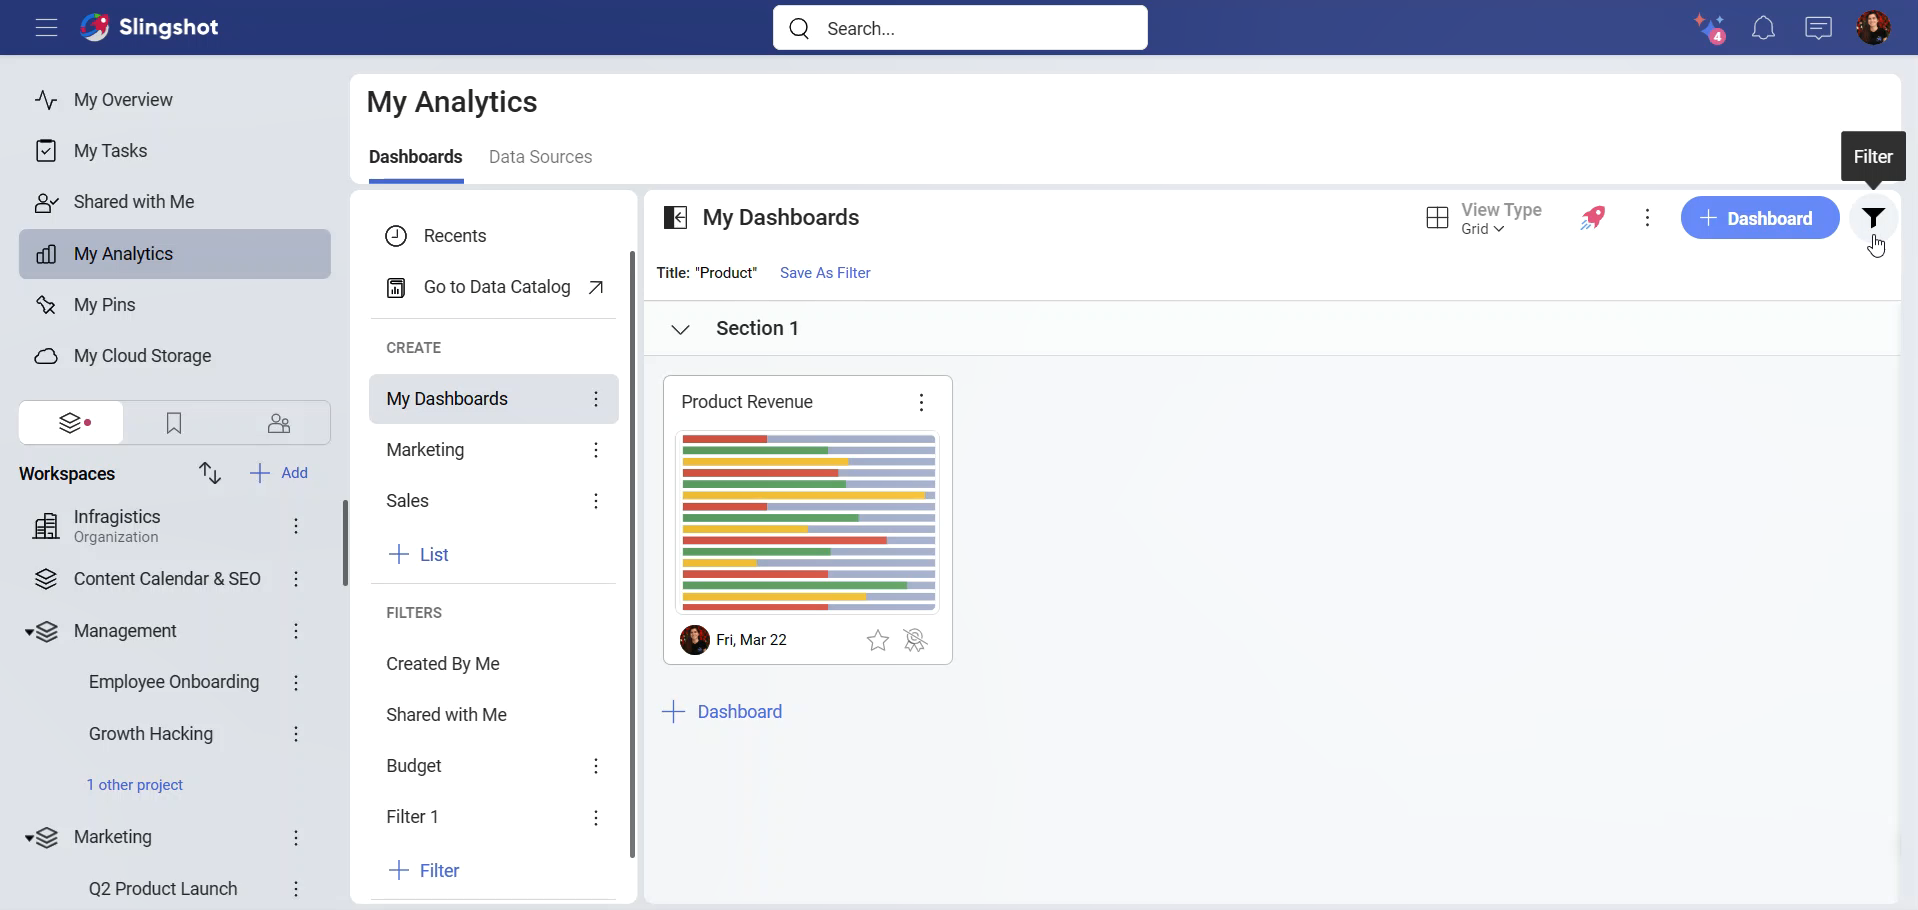The height and width of the screenshot is (910, 1918).
Task: Open the Growth Hacking project
Action: (151, 734)
